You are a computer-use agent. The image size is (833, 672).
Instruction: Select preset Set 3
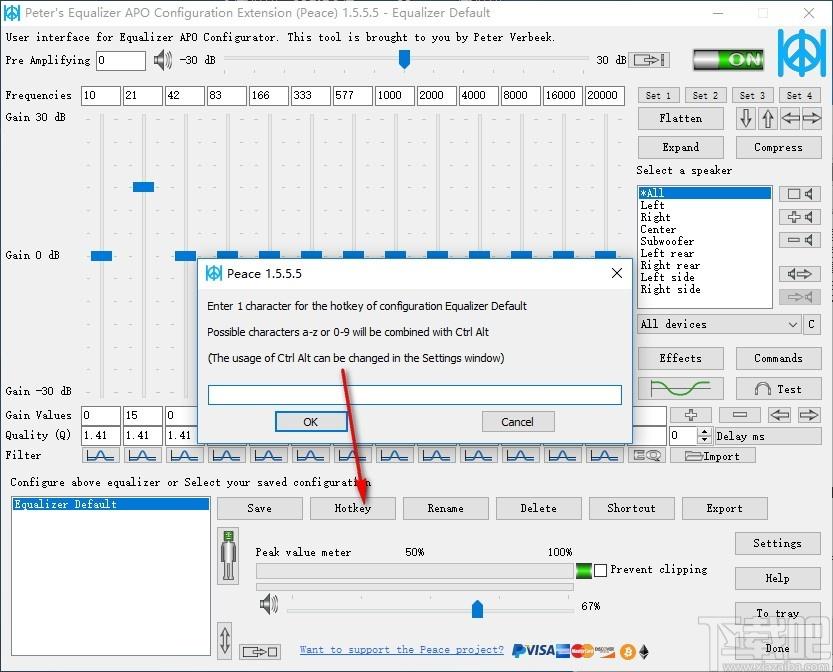tap(752, 96)
